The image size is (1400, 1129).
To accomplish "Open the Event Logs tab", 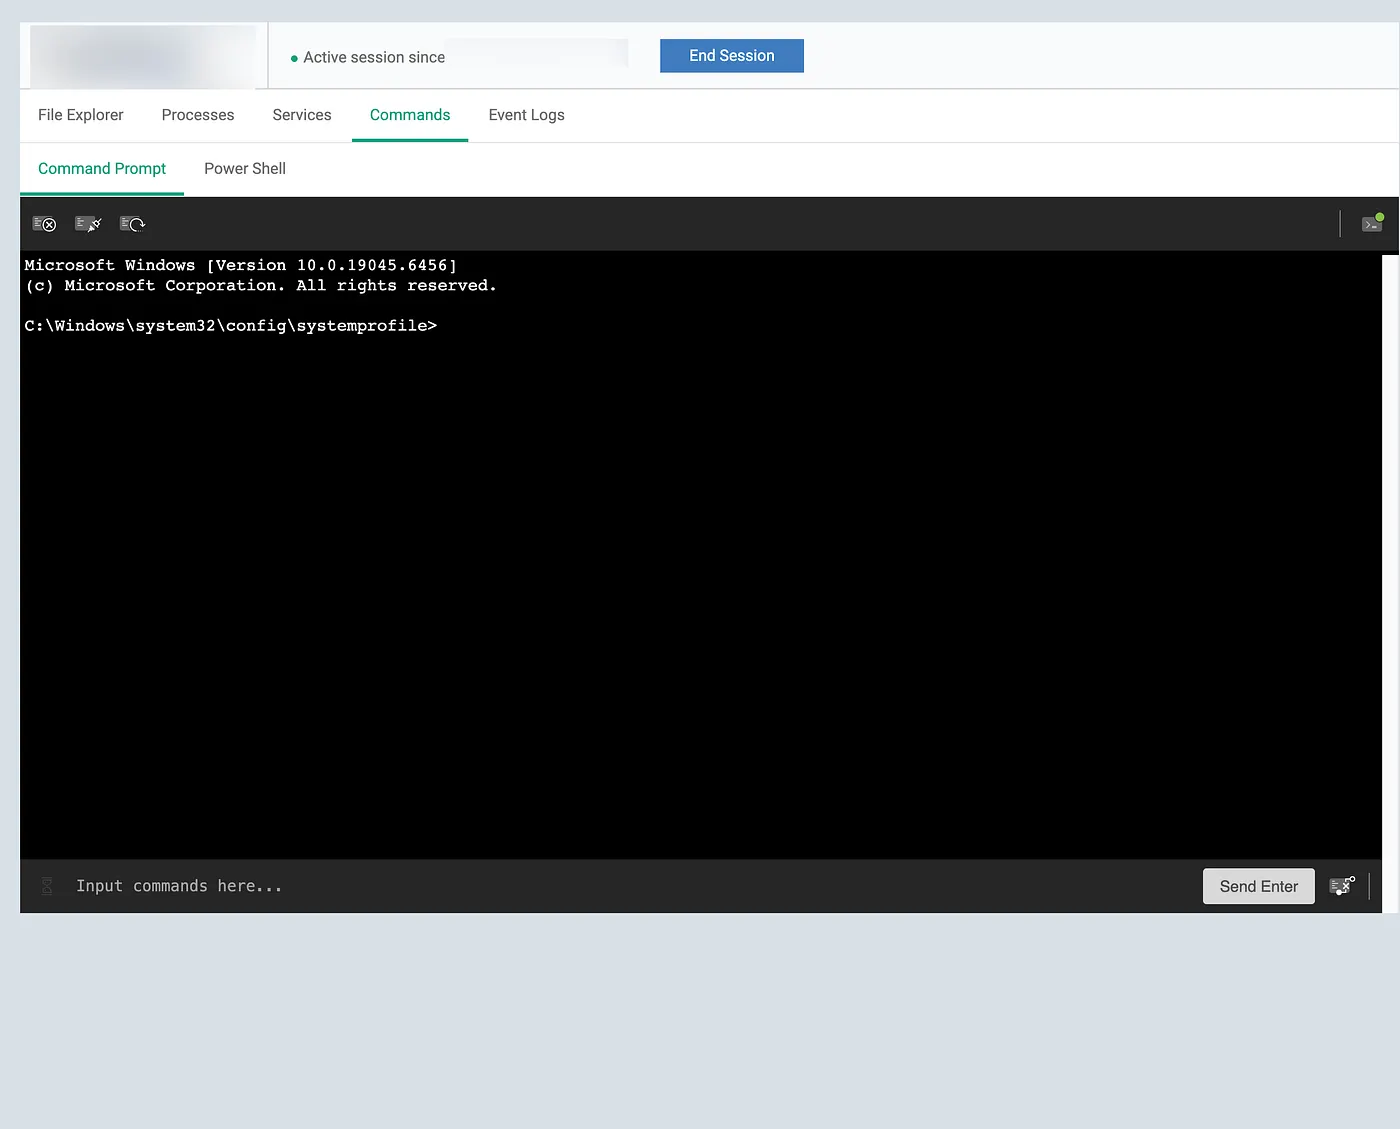I will tap(526, 115).
